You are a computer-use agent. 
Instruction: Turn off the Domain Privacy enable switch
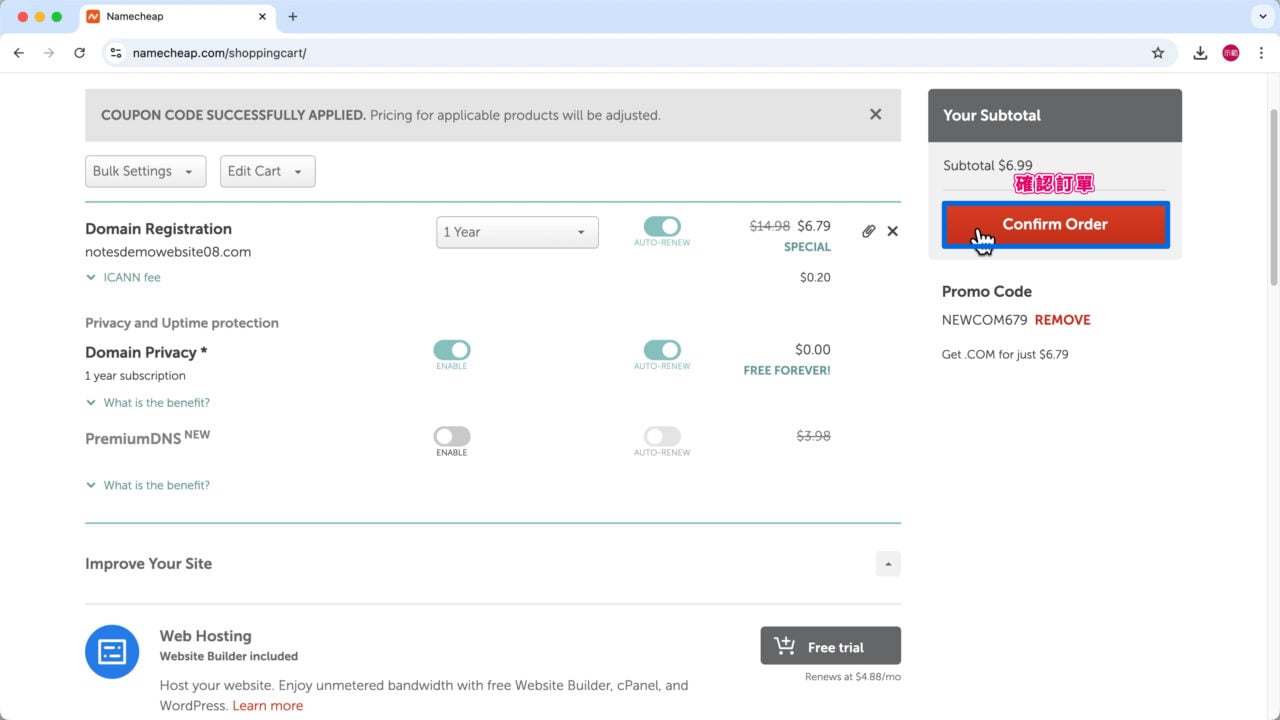pyautogui.click(x=452, y=349)
